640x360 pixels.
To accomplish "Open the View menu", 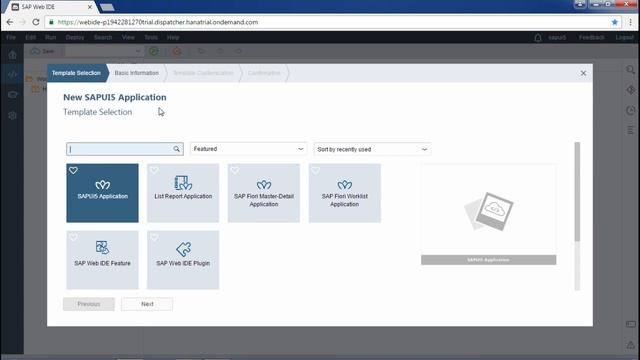I will click(x=128, y=37).
